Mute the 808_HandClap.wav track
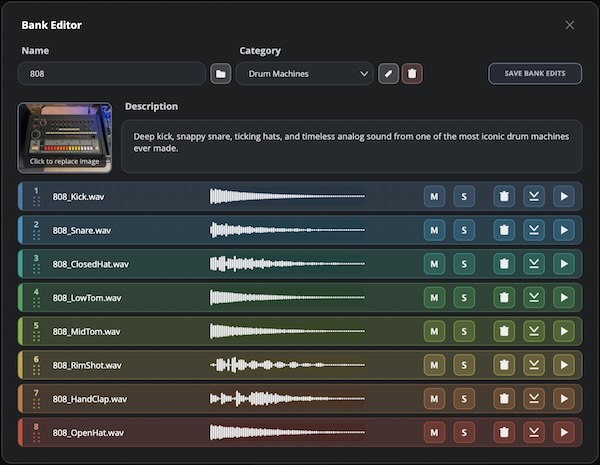Viewport: 600px width, 465px height. pos(434,398)
